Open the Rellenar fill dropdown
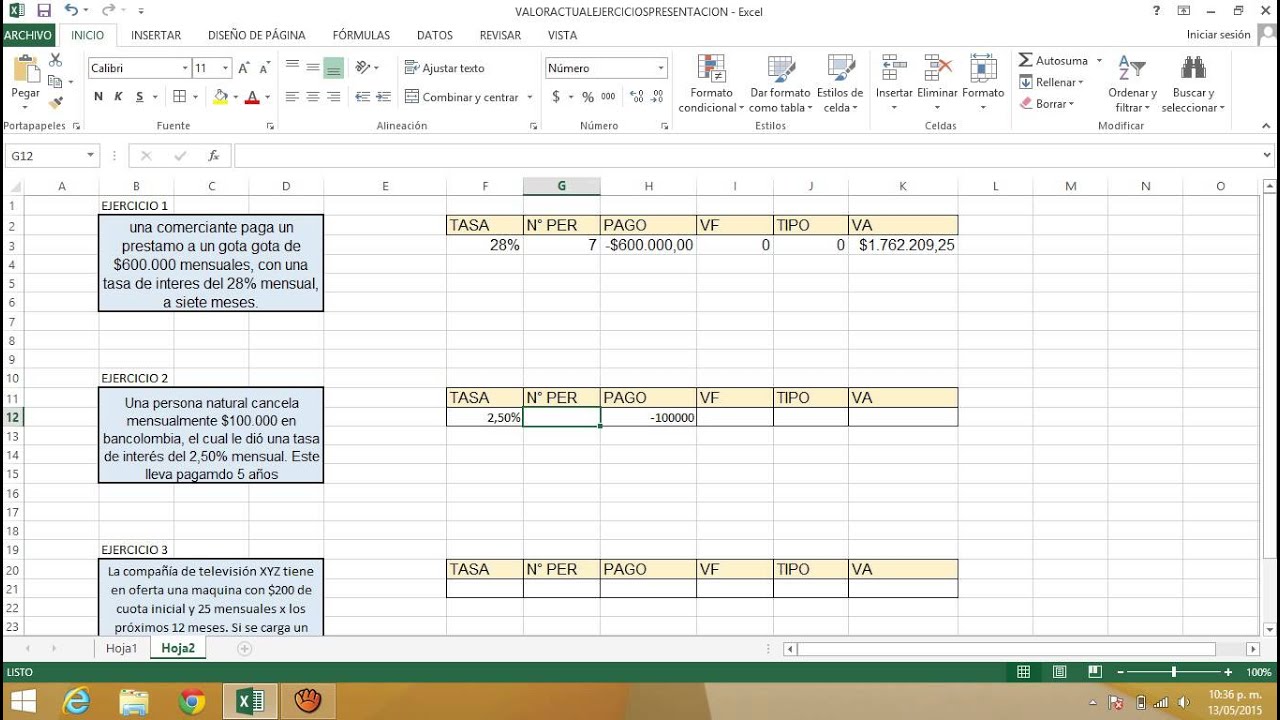The width and height of the screenshot is (1280, 720). pos(1053,82)
